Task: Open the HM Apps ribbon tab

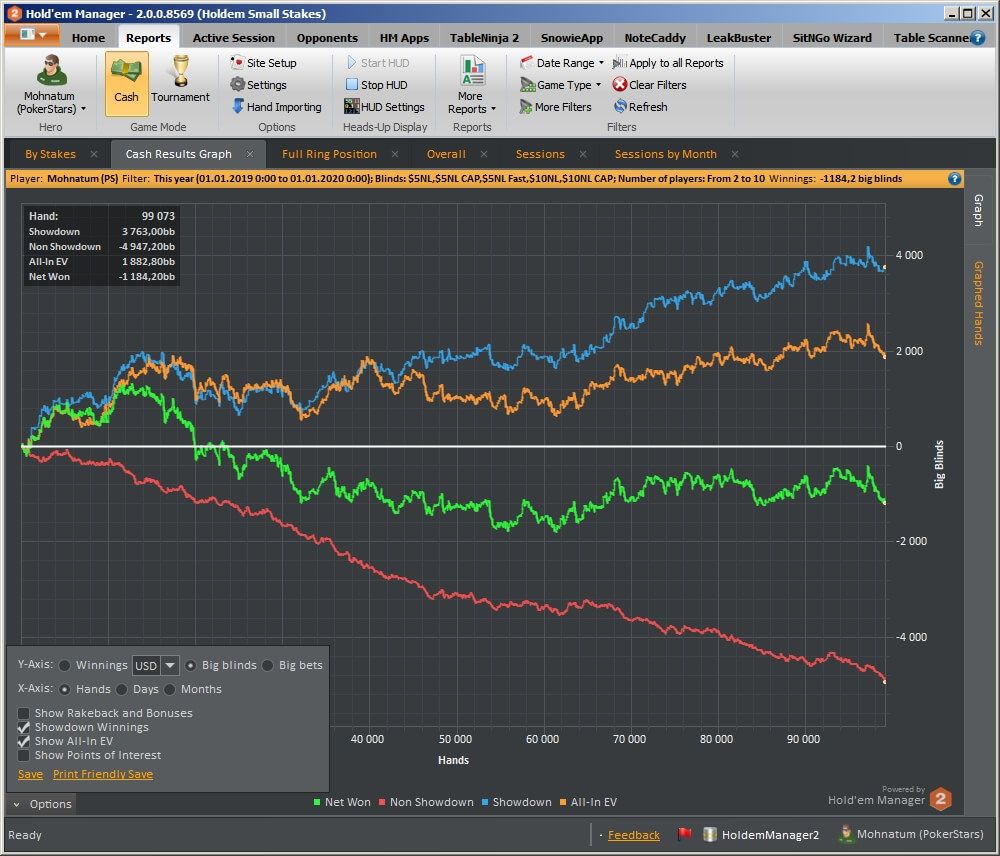Action: [x=404, y=38]
